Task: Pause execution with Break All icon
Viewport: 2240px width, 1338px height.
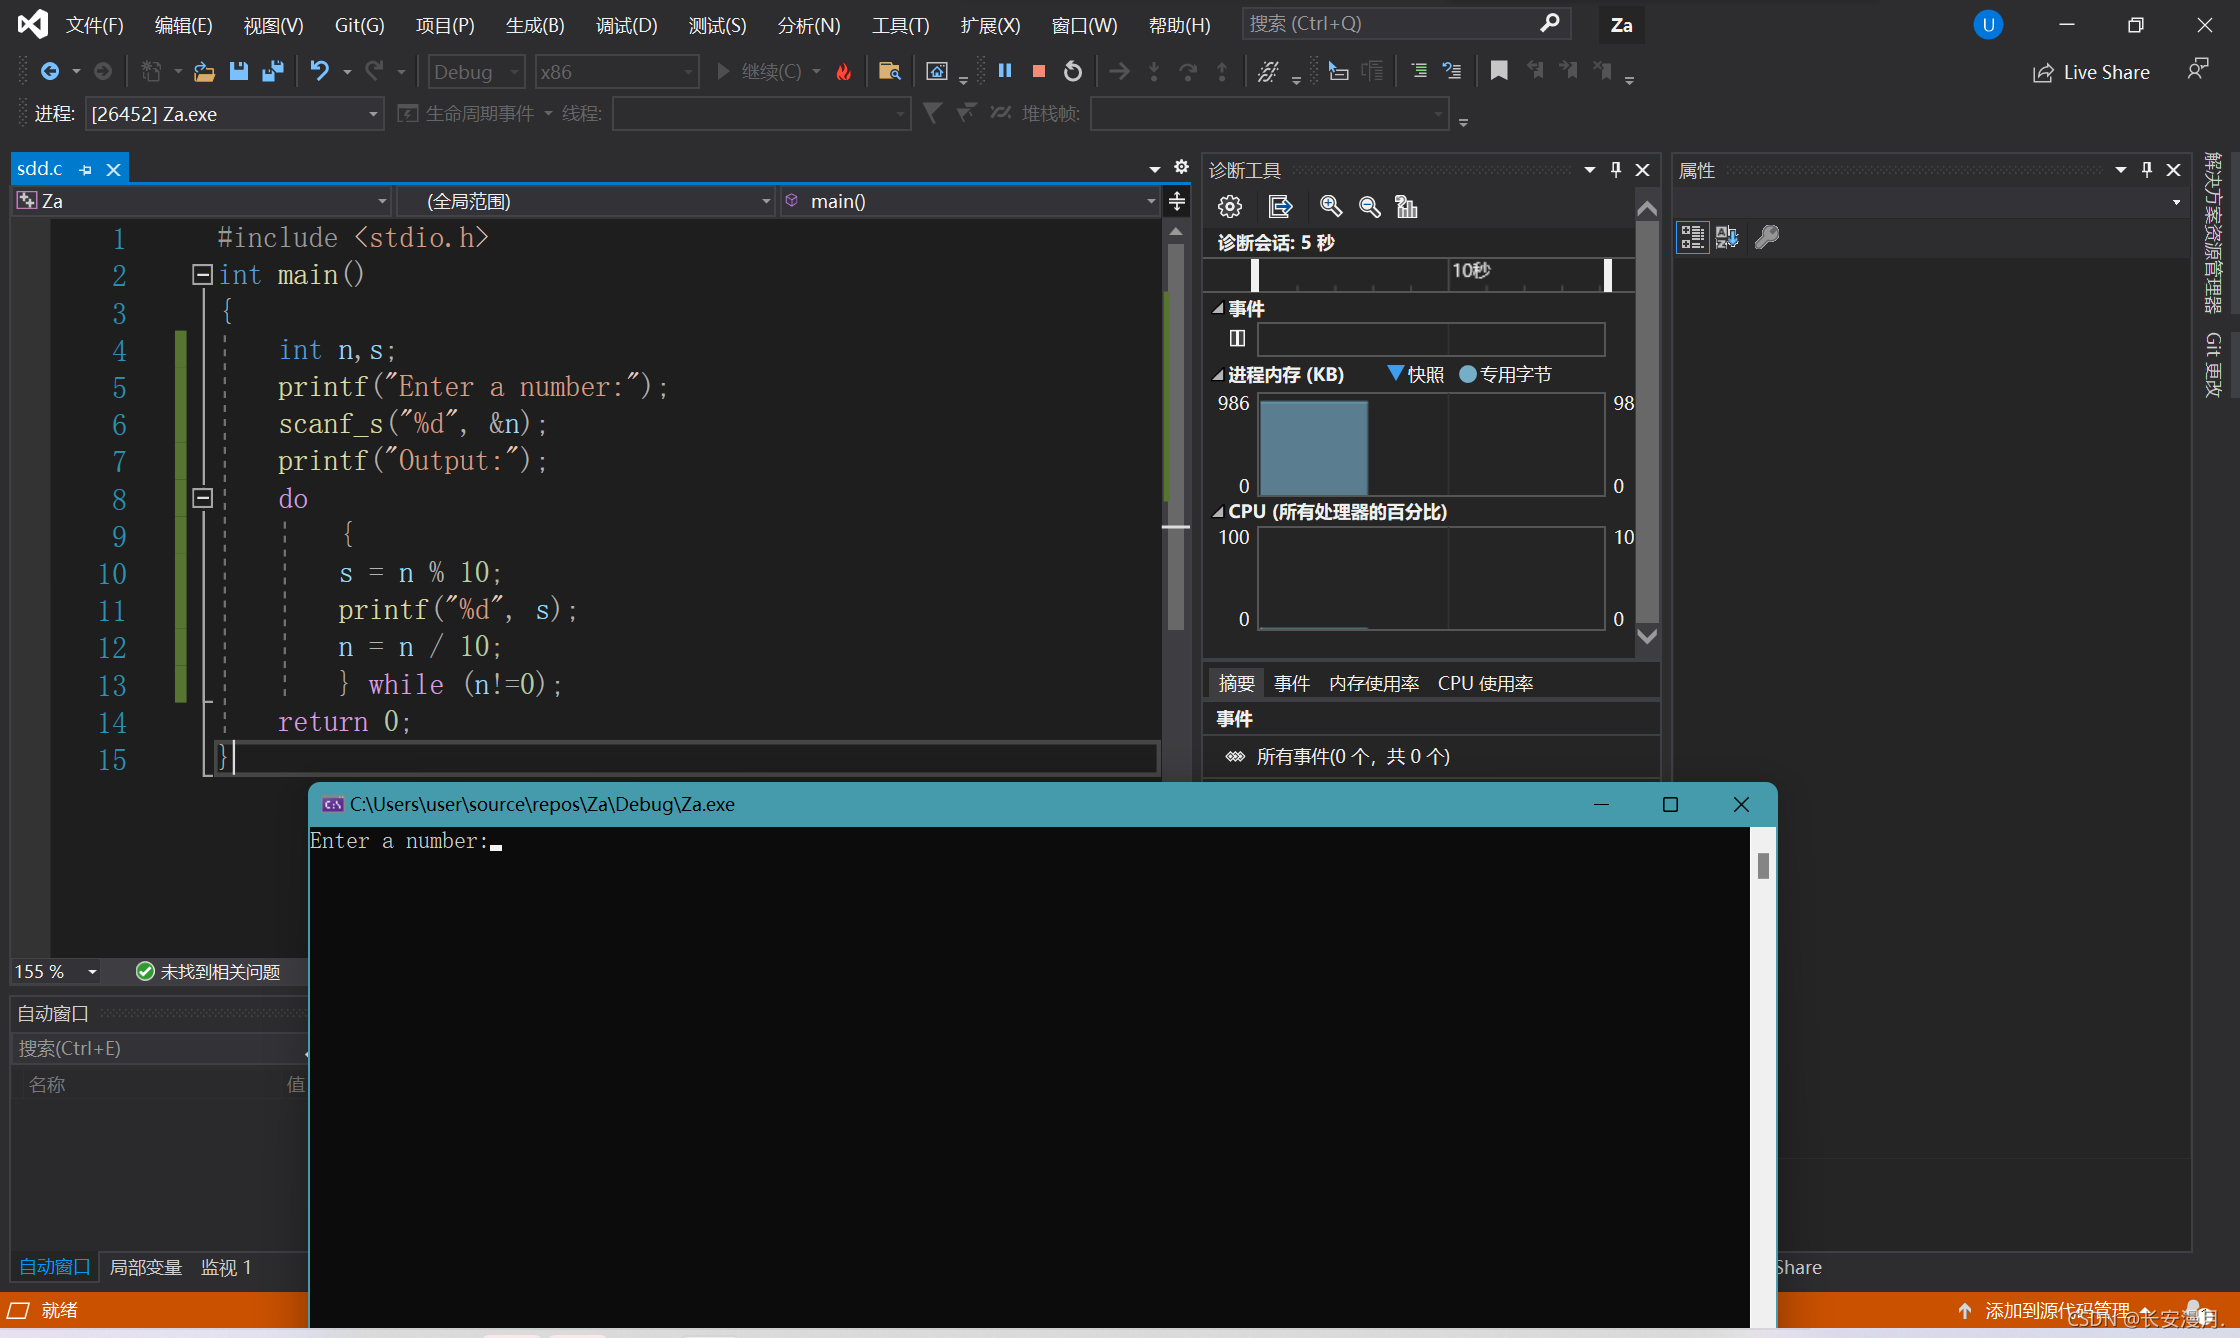Action: (x=1005, y=71)
